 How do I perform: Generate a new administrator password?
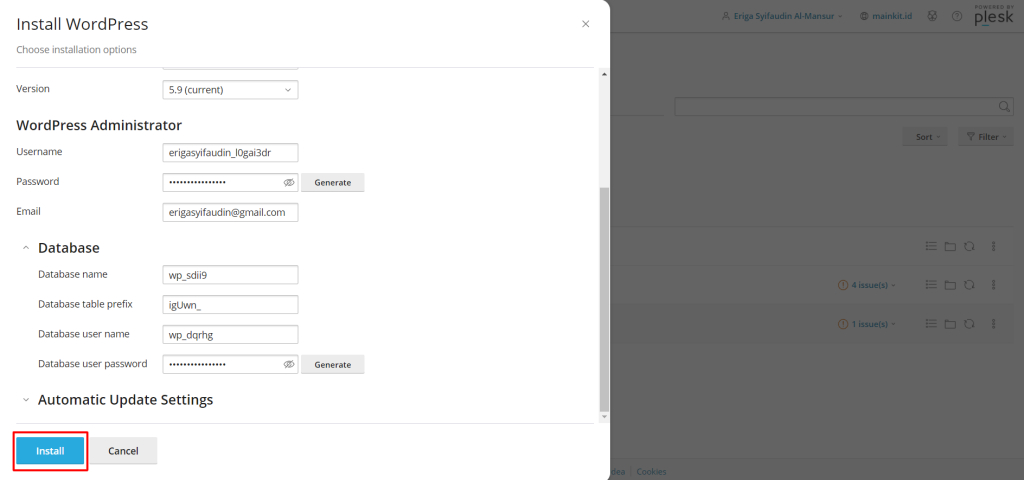332,182
